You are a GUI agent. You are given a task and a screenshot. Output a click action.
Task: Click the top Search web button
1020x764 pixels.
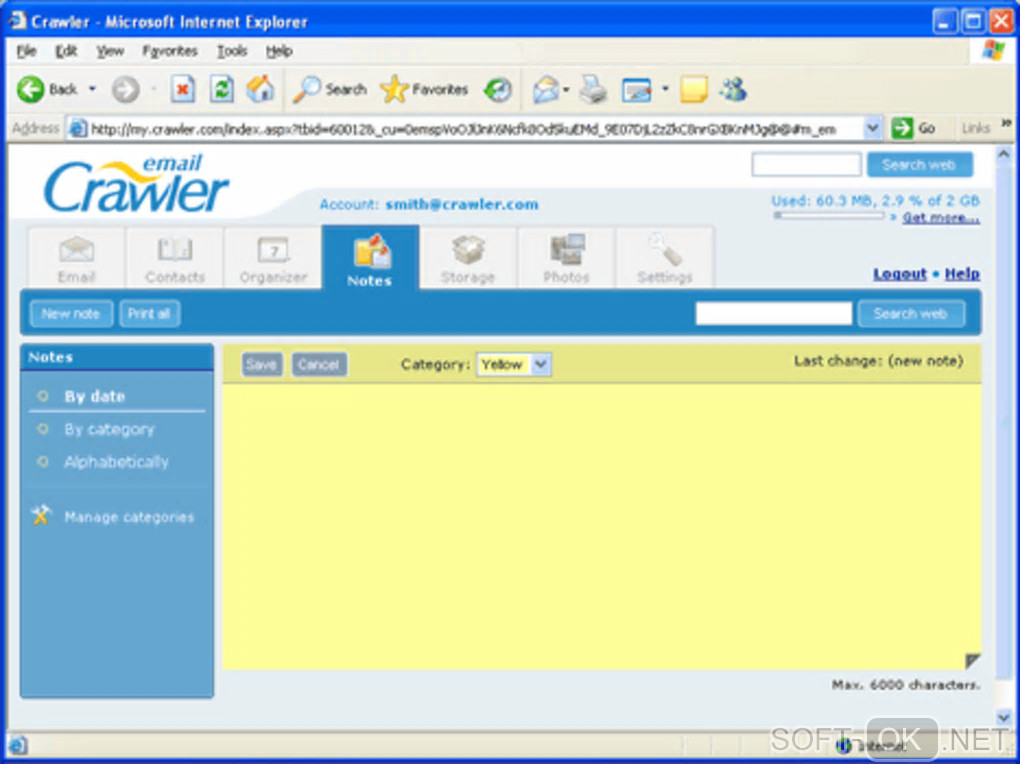919,165
